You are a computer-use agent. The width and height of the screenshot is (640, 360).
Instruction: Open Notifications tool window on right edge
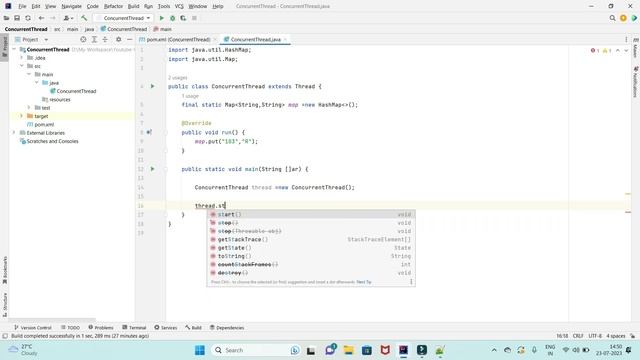tap(636, 82)
